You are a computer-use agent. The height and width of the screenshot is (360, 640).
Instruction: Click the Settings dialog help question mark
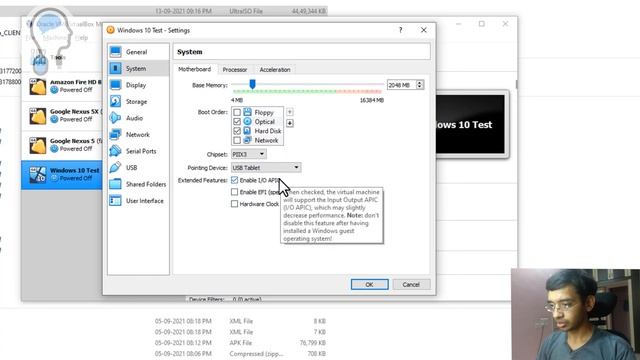400,30
